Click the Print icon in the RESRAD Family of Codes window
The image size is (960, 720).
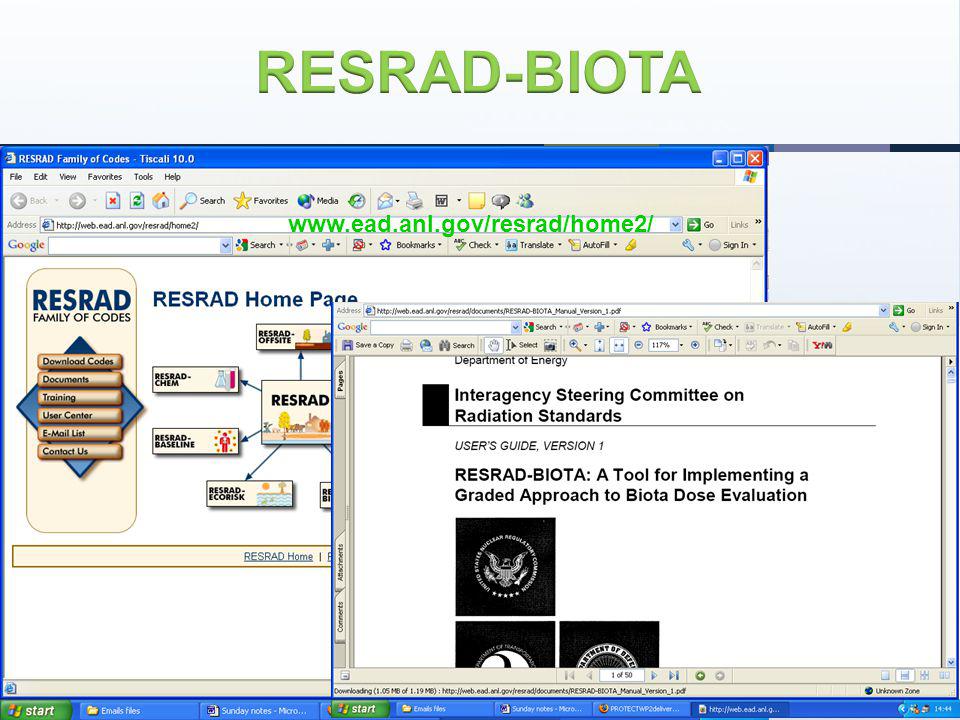414,200
